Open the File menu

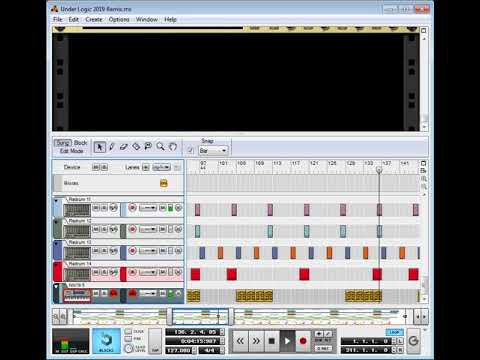[58, 19]
